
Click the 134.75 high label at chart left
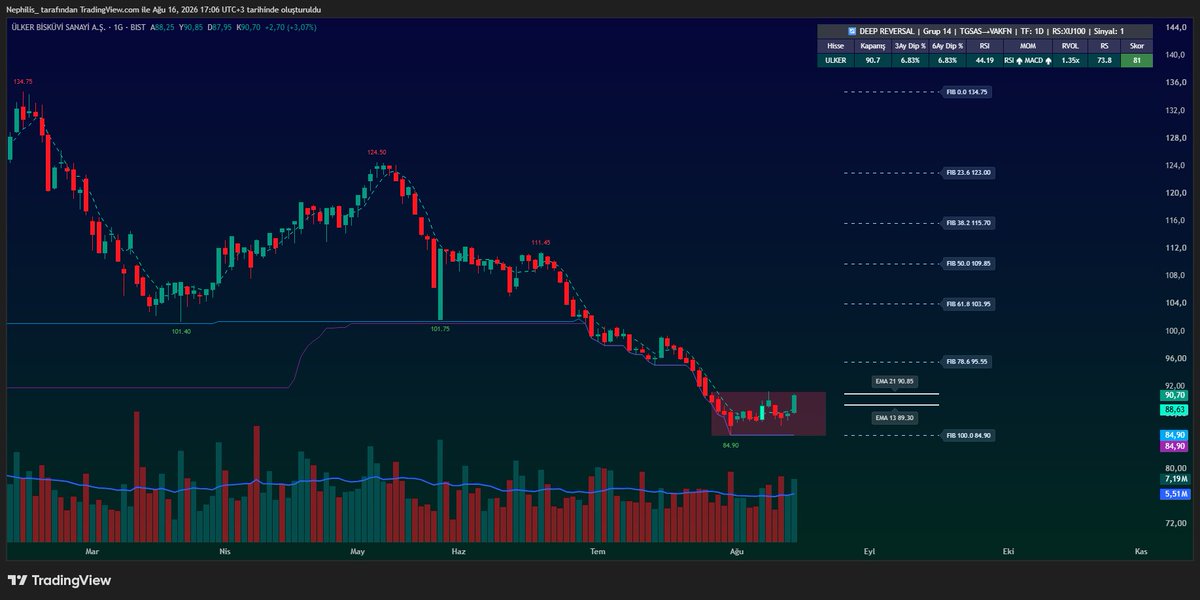23,81
